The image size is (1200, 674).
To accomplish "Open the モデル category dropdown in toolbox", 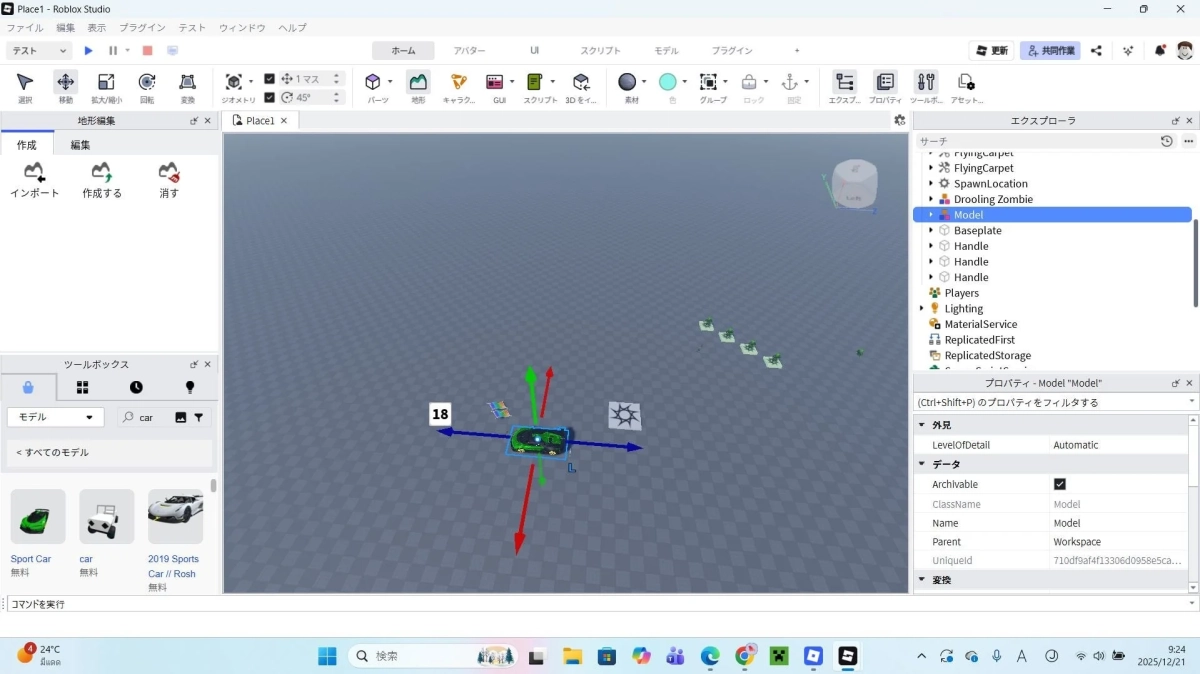I will [55, 417].
